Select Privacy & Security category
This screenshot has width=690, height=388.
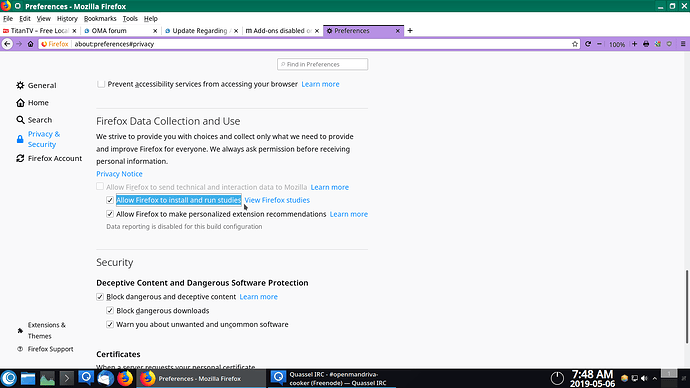click(39, 139)
